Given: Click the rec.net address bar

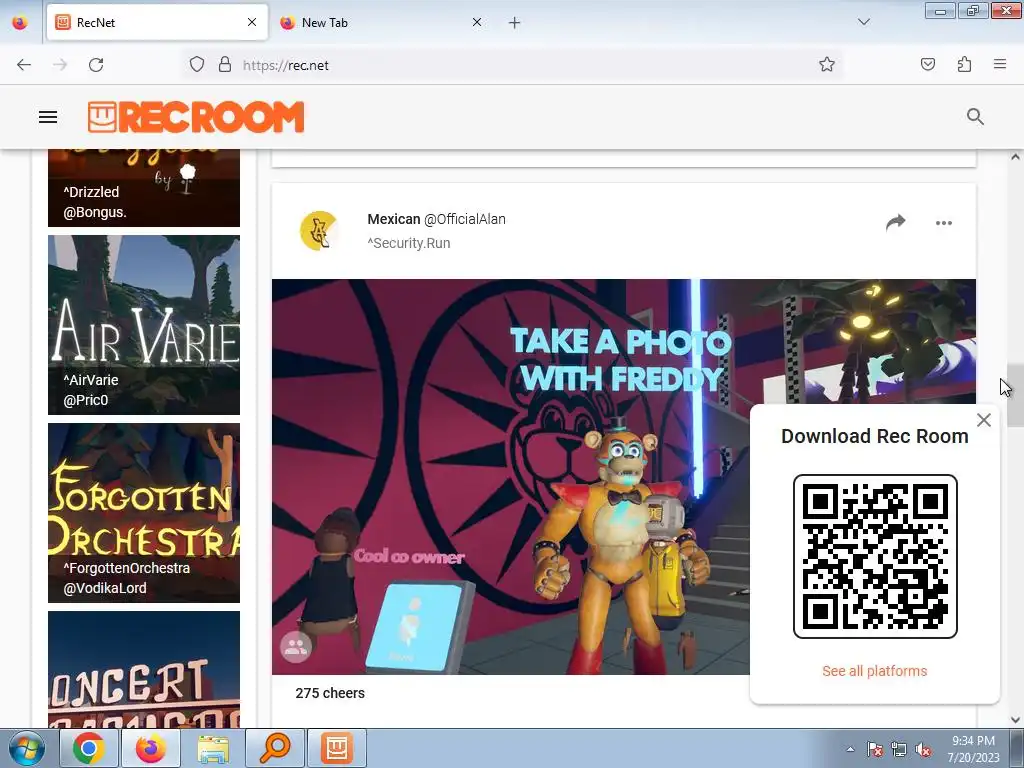Looking at the screenshot, I should tap(513, 65).
